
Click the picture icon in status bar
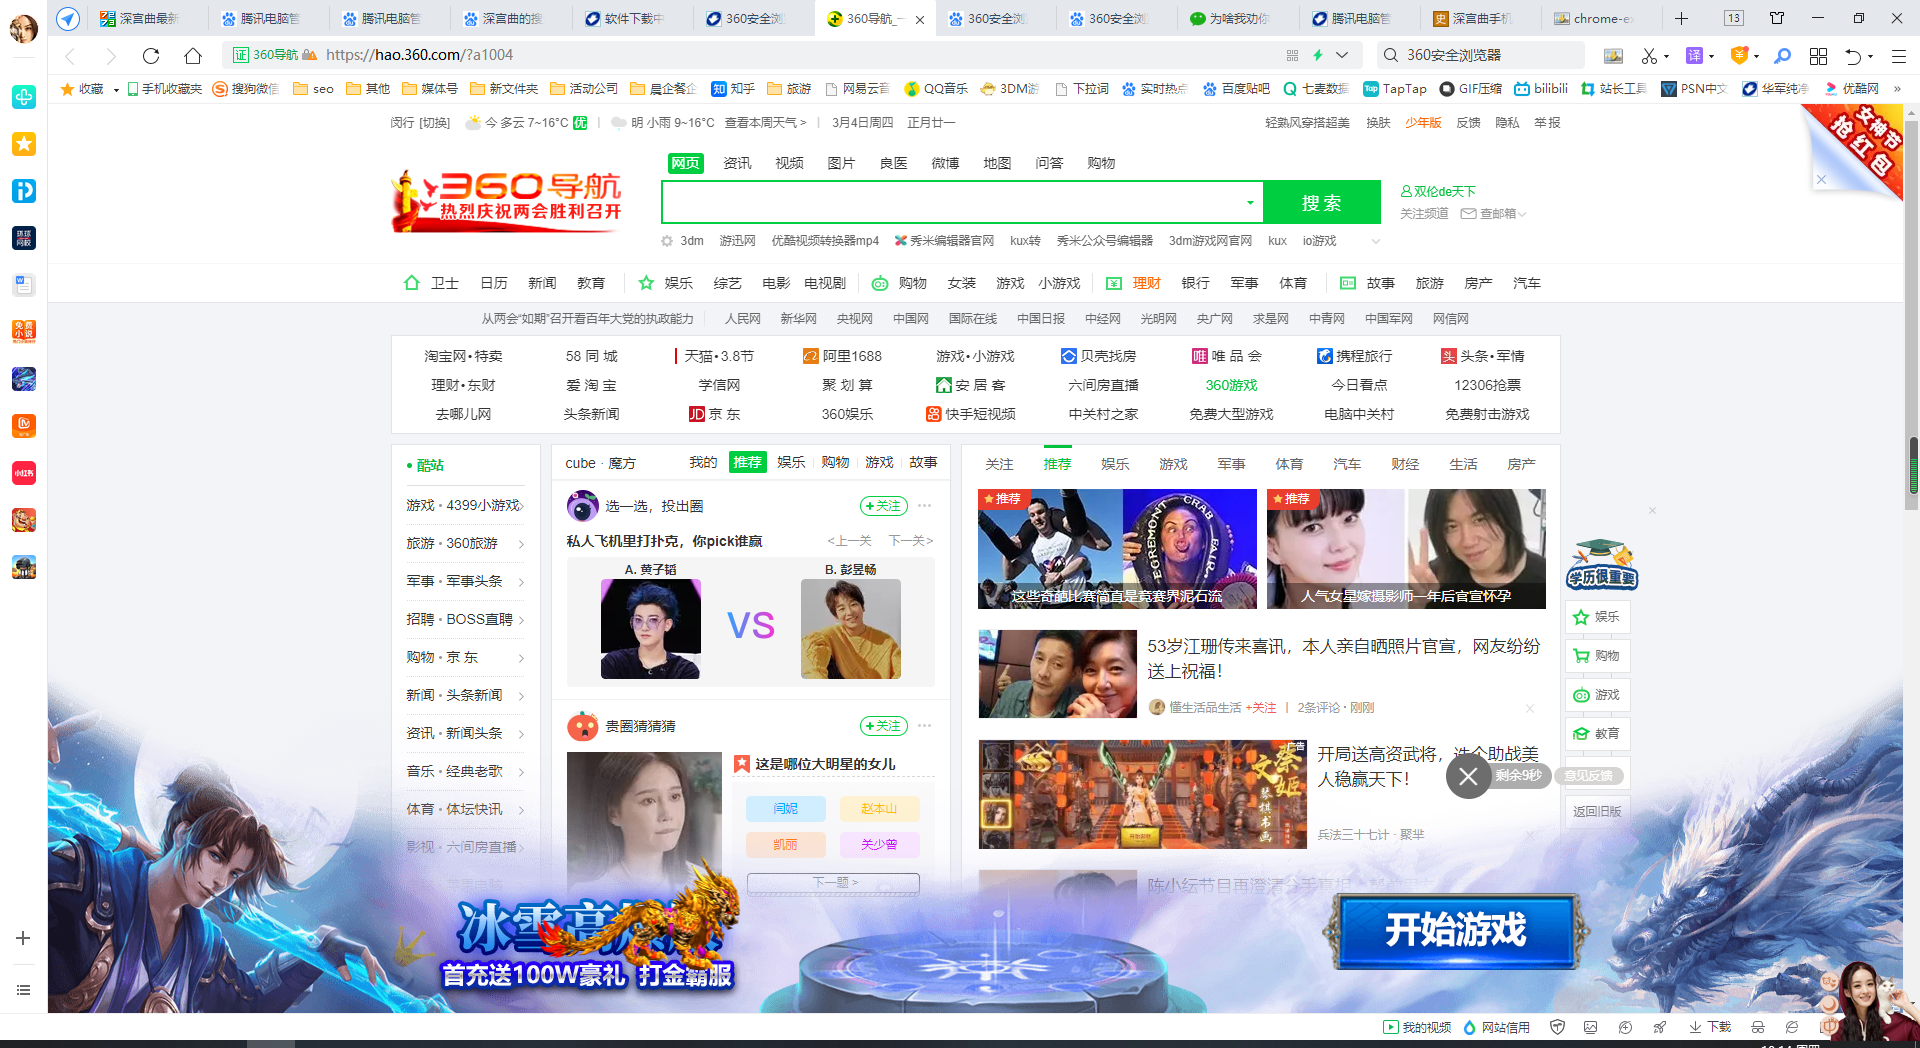click(x=1591, y=1027)
